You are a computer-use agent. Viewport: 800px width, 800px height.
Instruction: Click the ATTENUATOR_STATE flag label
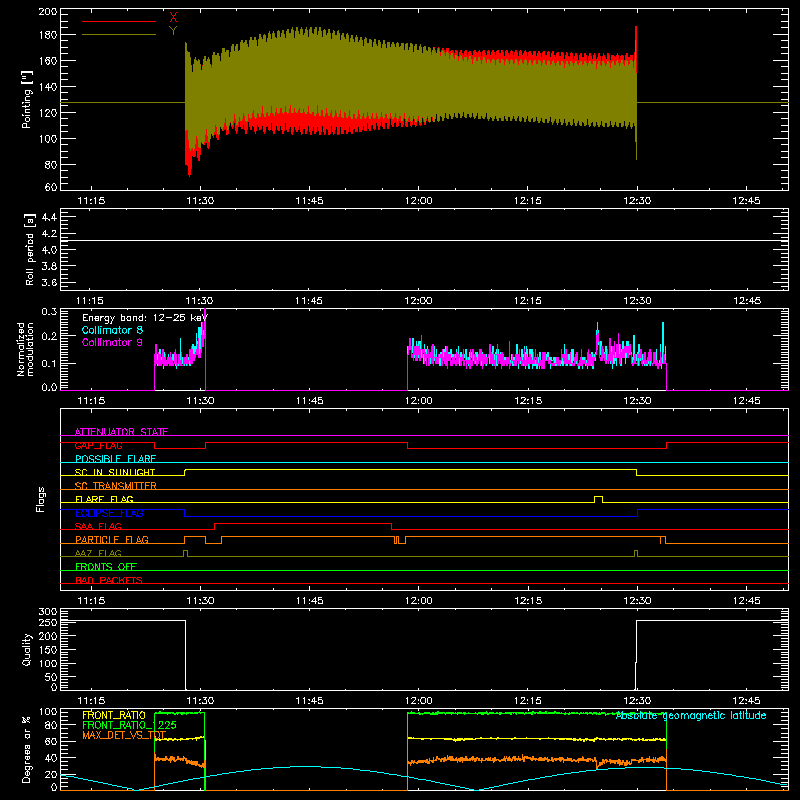coord(121,432)
